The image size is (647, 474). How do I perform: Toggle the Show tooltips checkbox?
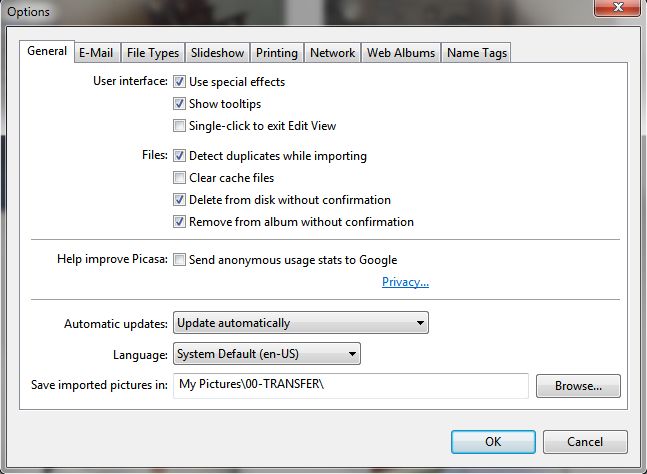click(179, 104)
